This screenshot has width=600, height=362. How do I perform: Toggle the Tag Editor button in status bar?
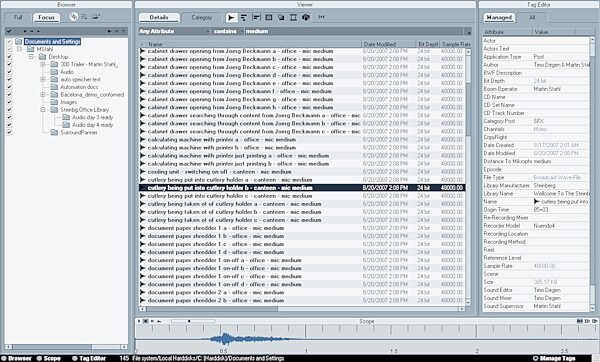point(89,358)
